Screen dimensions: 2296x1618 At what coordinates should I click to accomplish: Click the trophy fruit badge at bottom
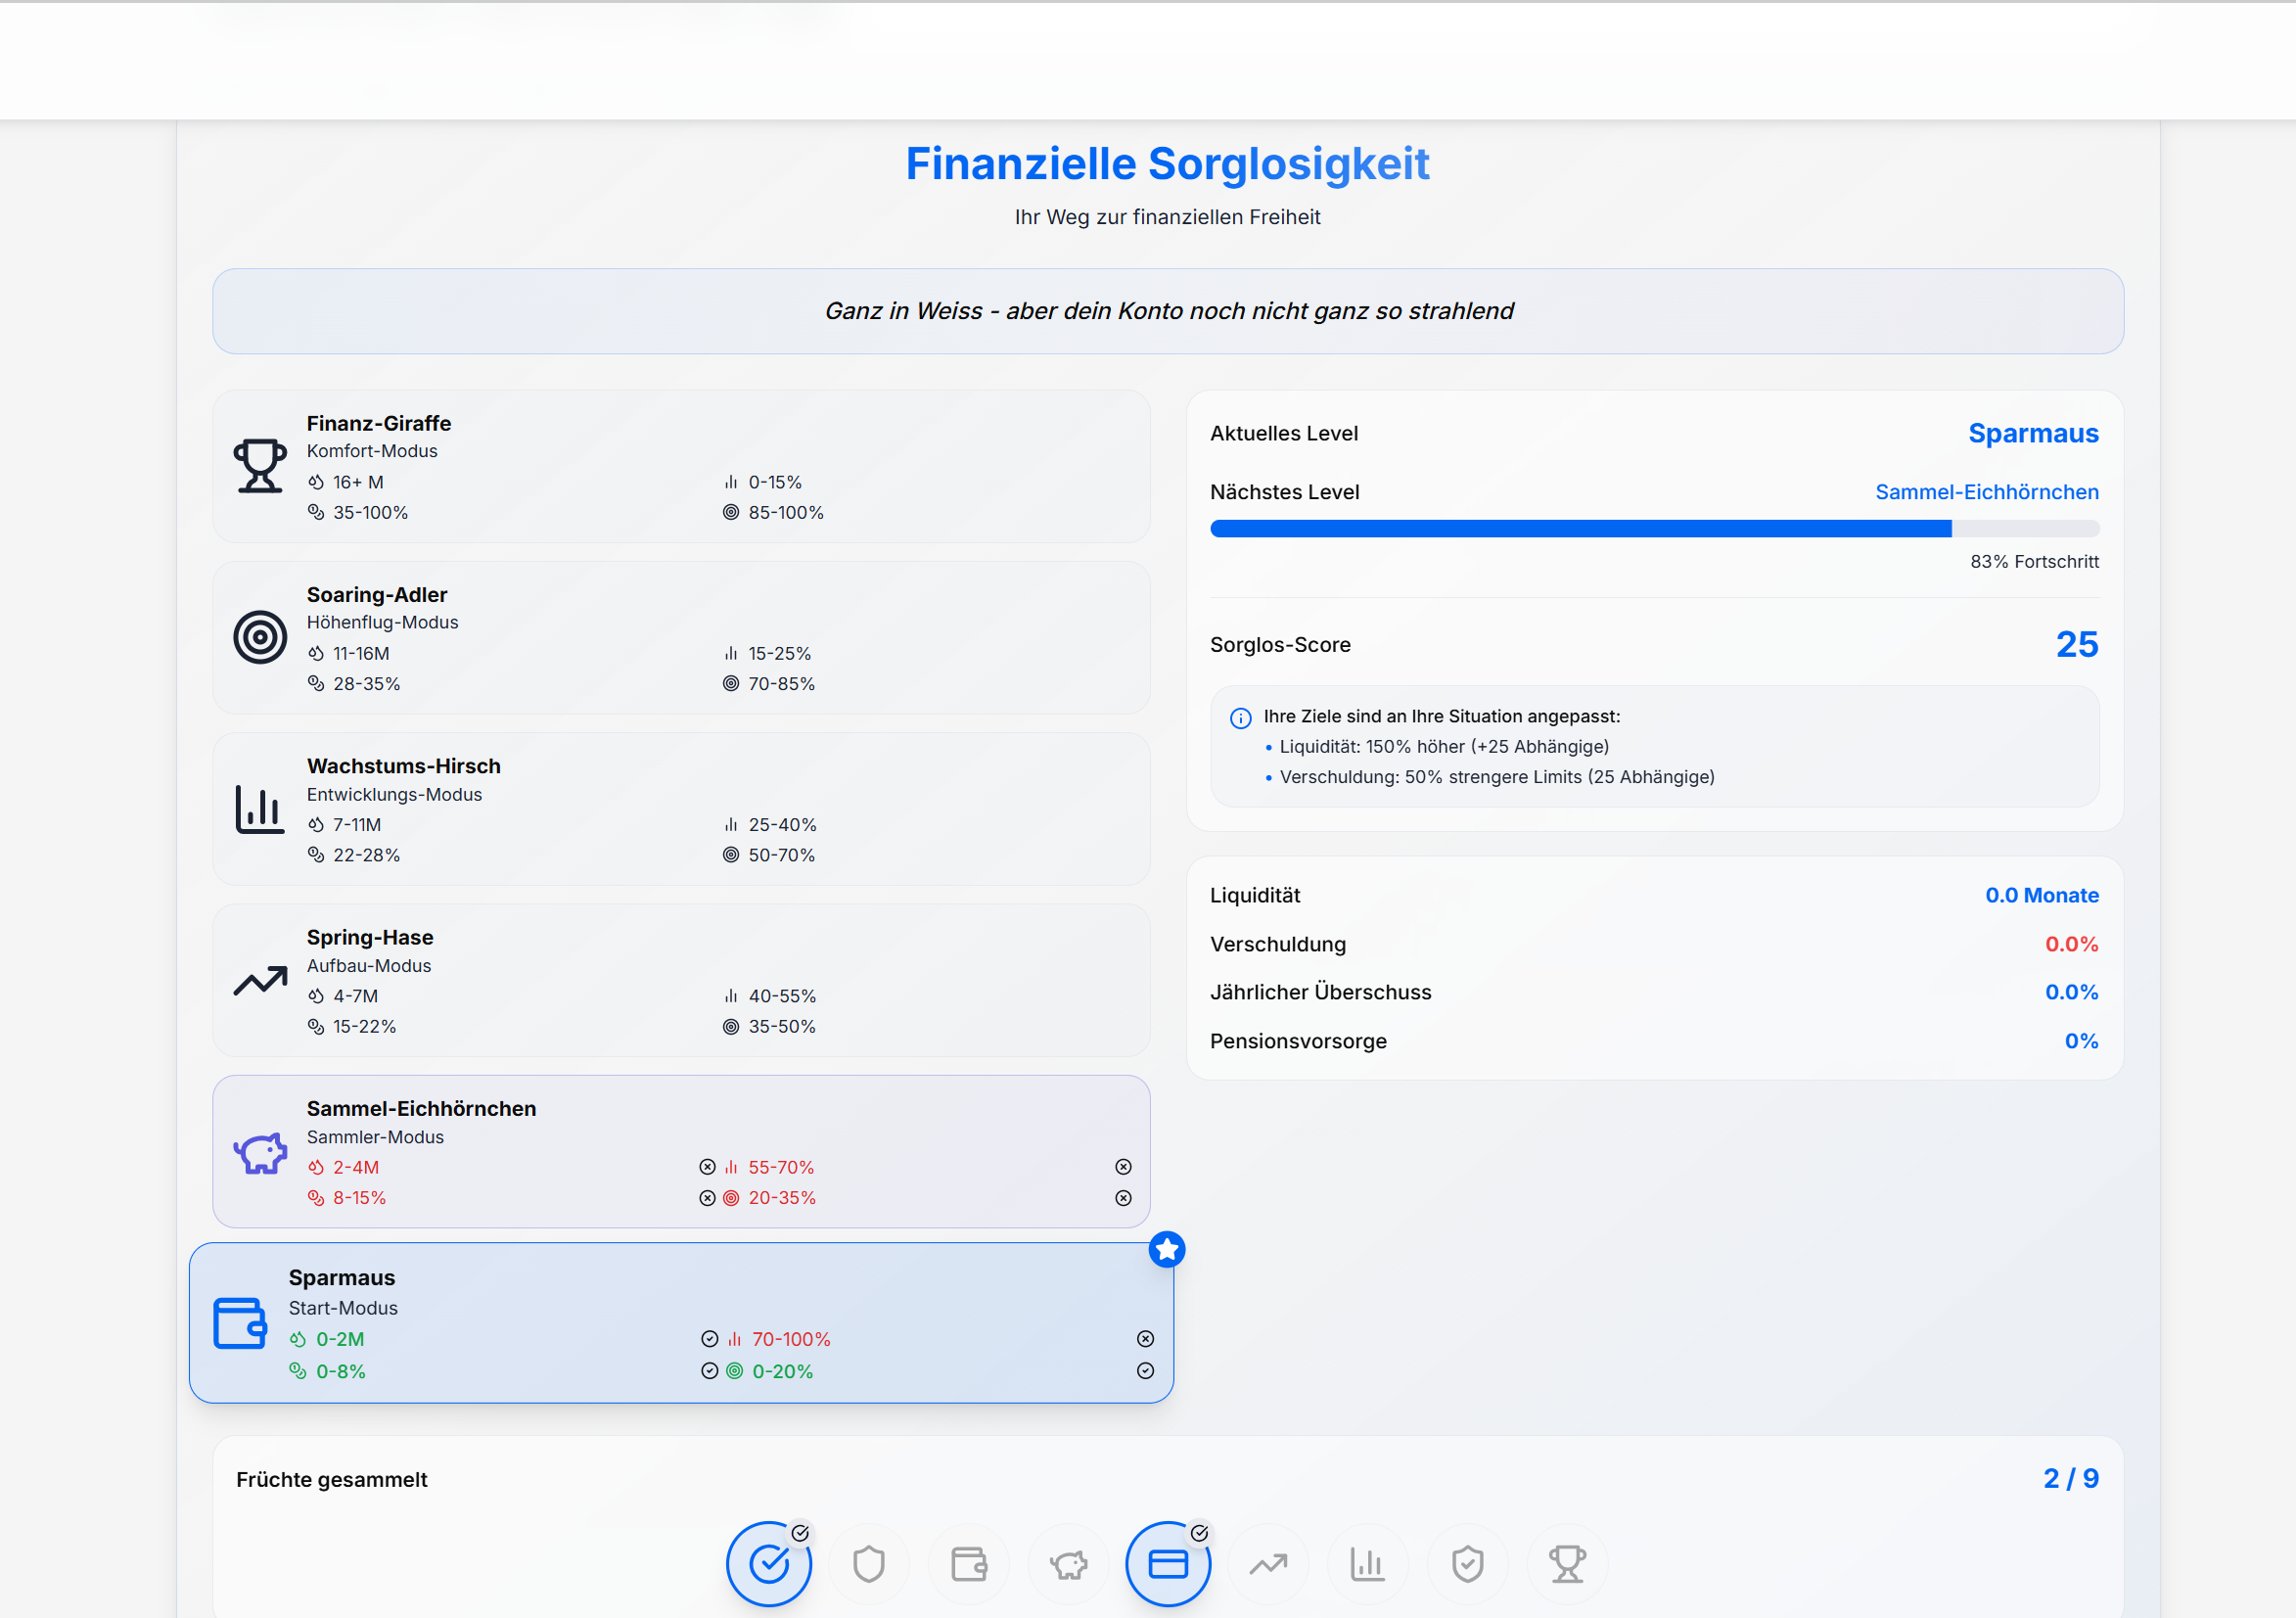1567,1564
